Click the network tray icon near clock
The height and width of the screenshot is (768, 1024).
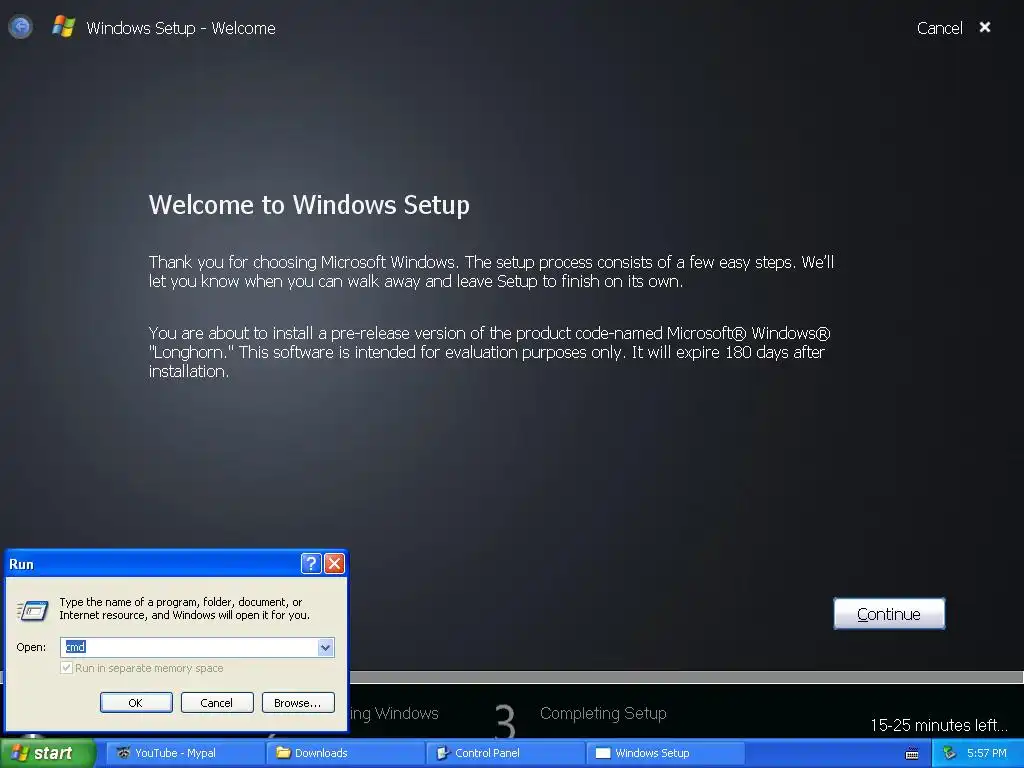pyautogui.click(x=949, y=753)
